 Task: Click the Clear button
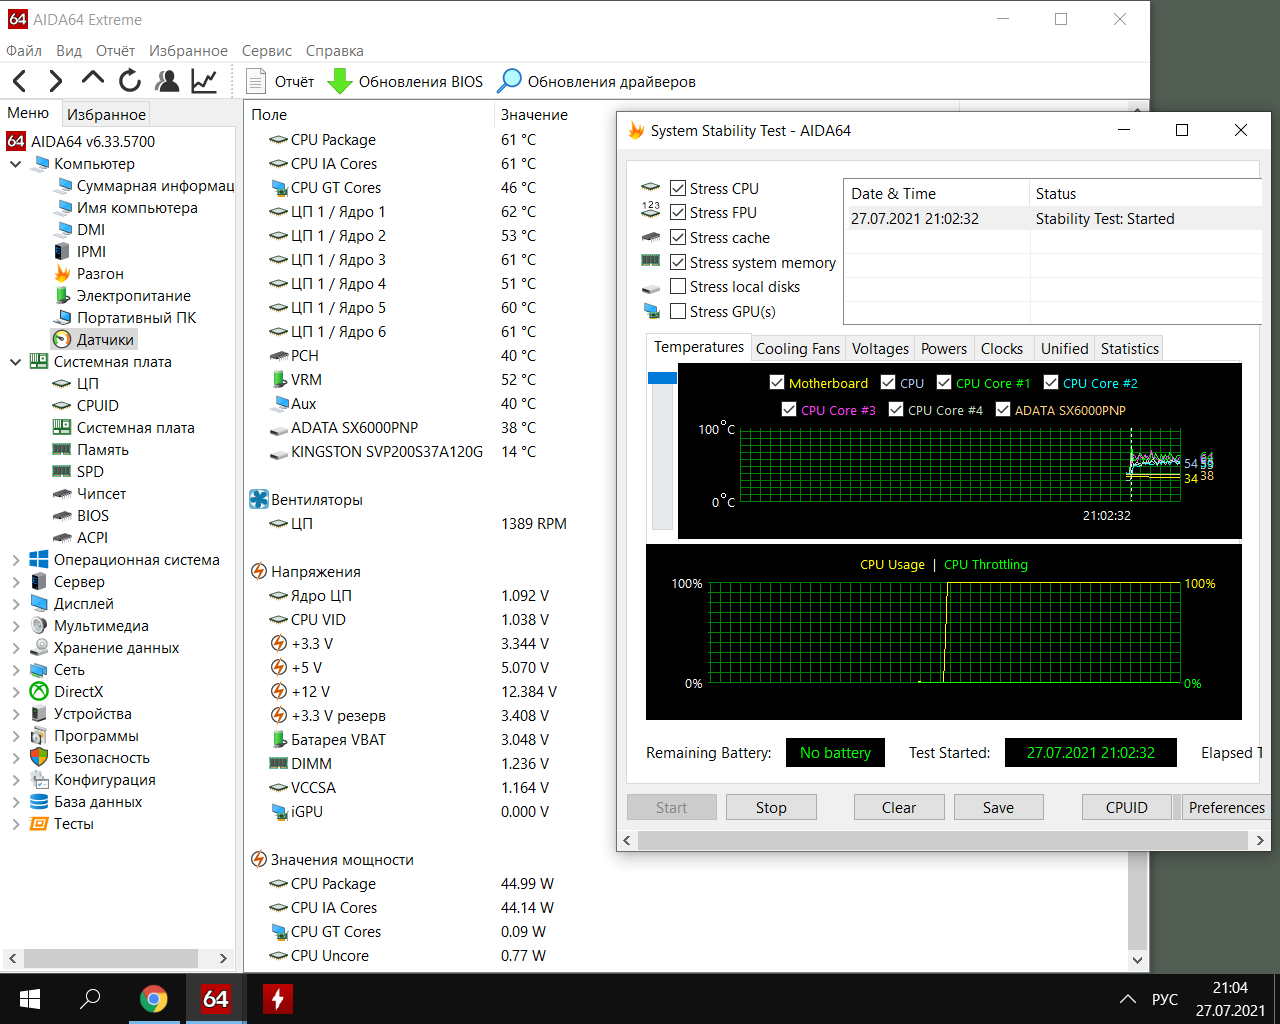[x=899, y=808]
